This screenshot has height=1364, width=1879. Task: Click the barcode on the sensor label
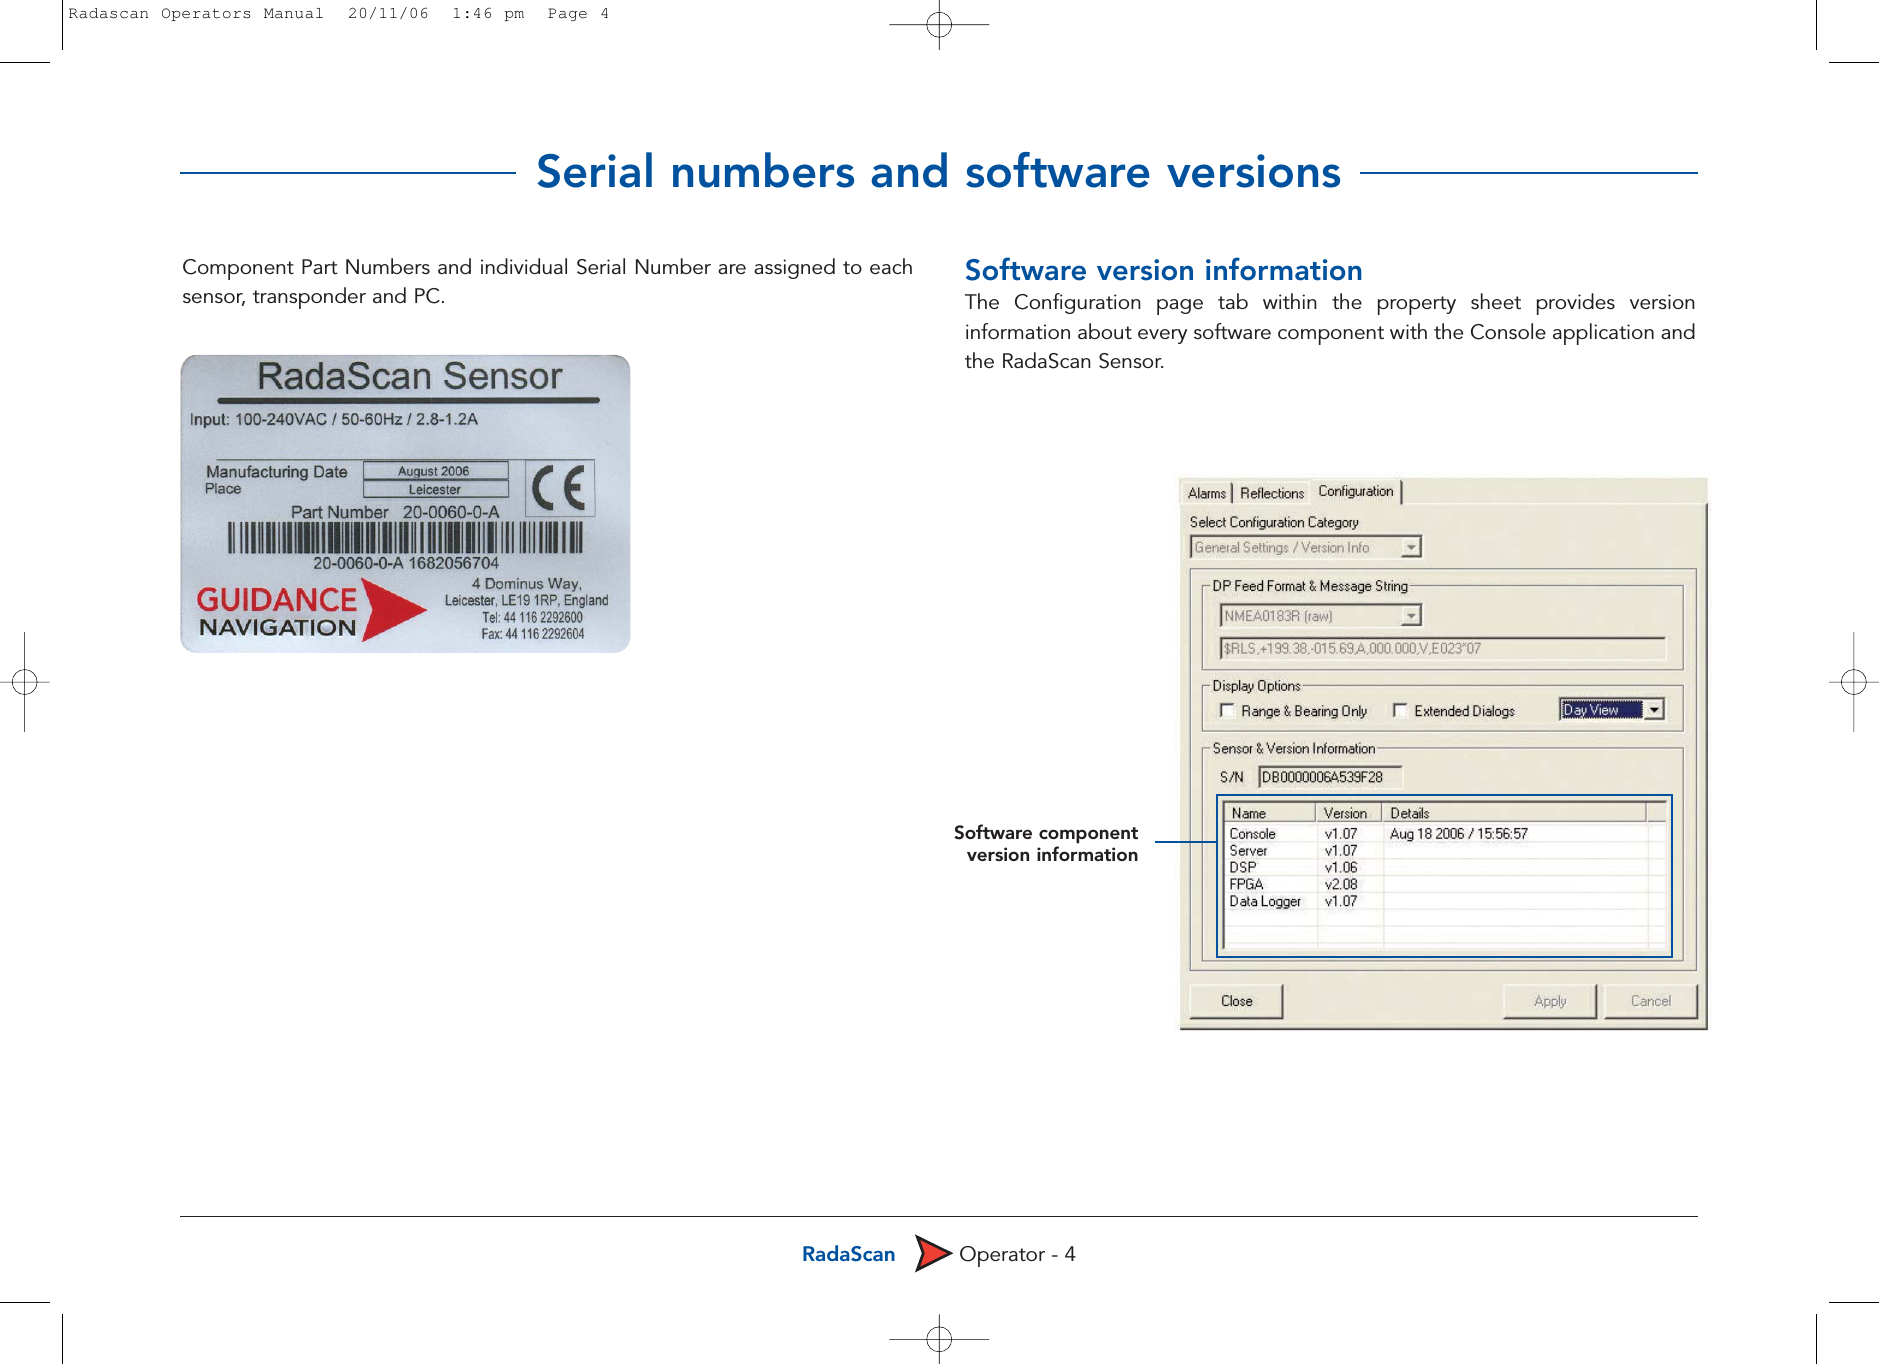coord(405,538)
